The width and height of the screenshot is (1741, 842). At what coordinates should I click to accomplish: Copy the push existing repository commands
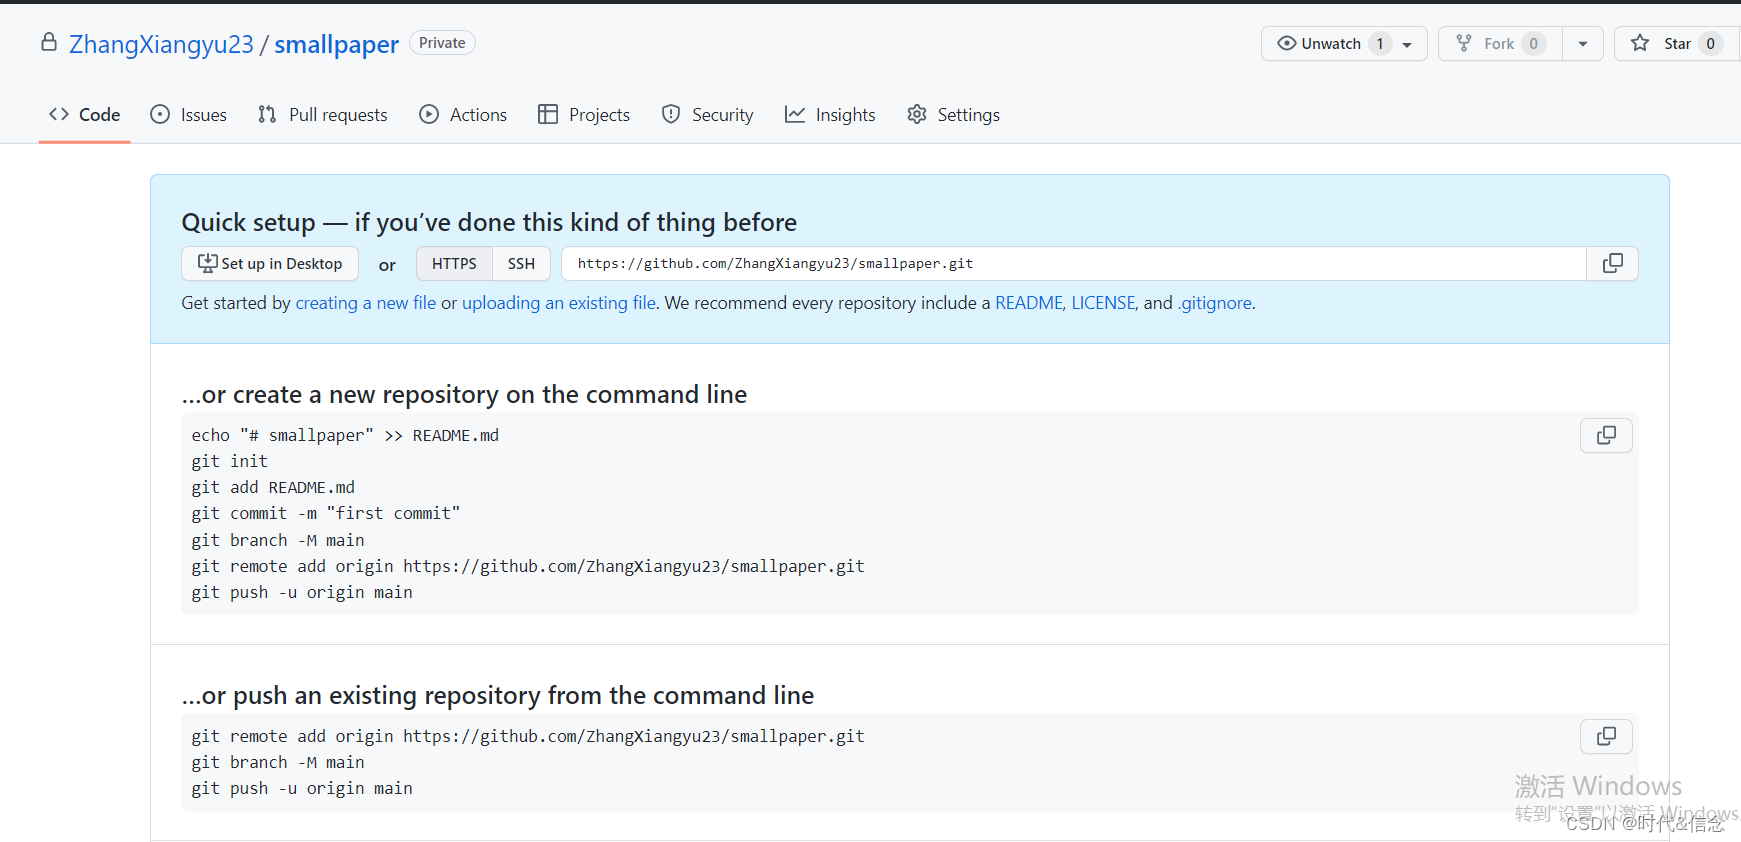1605,737
